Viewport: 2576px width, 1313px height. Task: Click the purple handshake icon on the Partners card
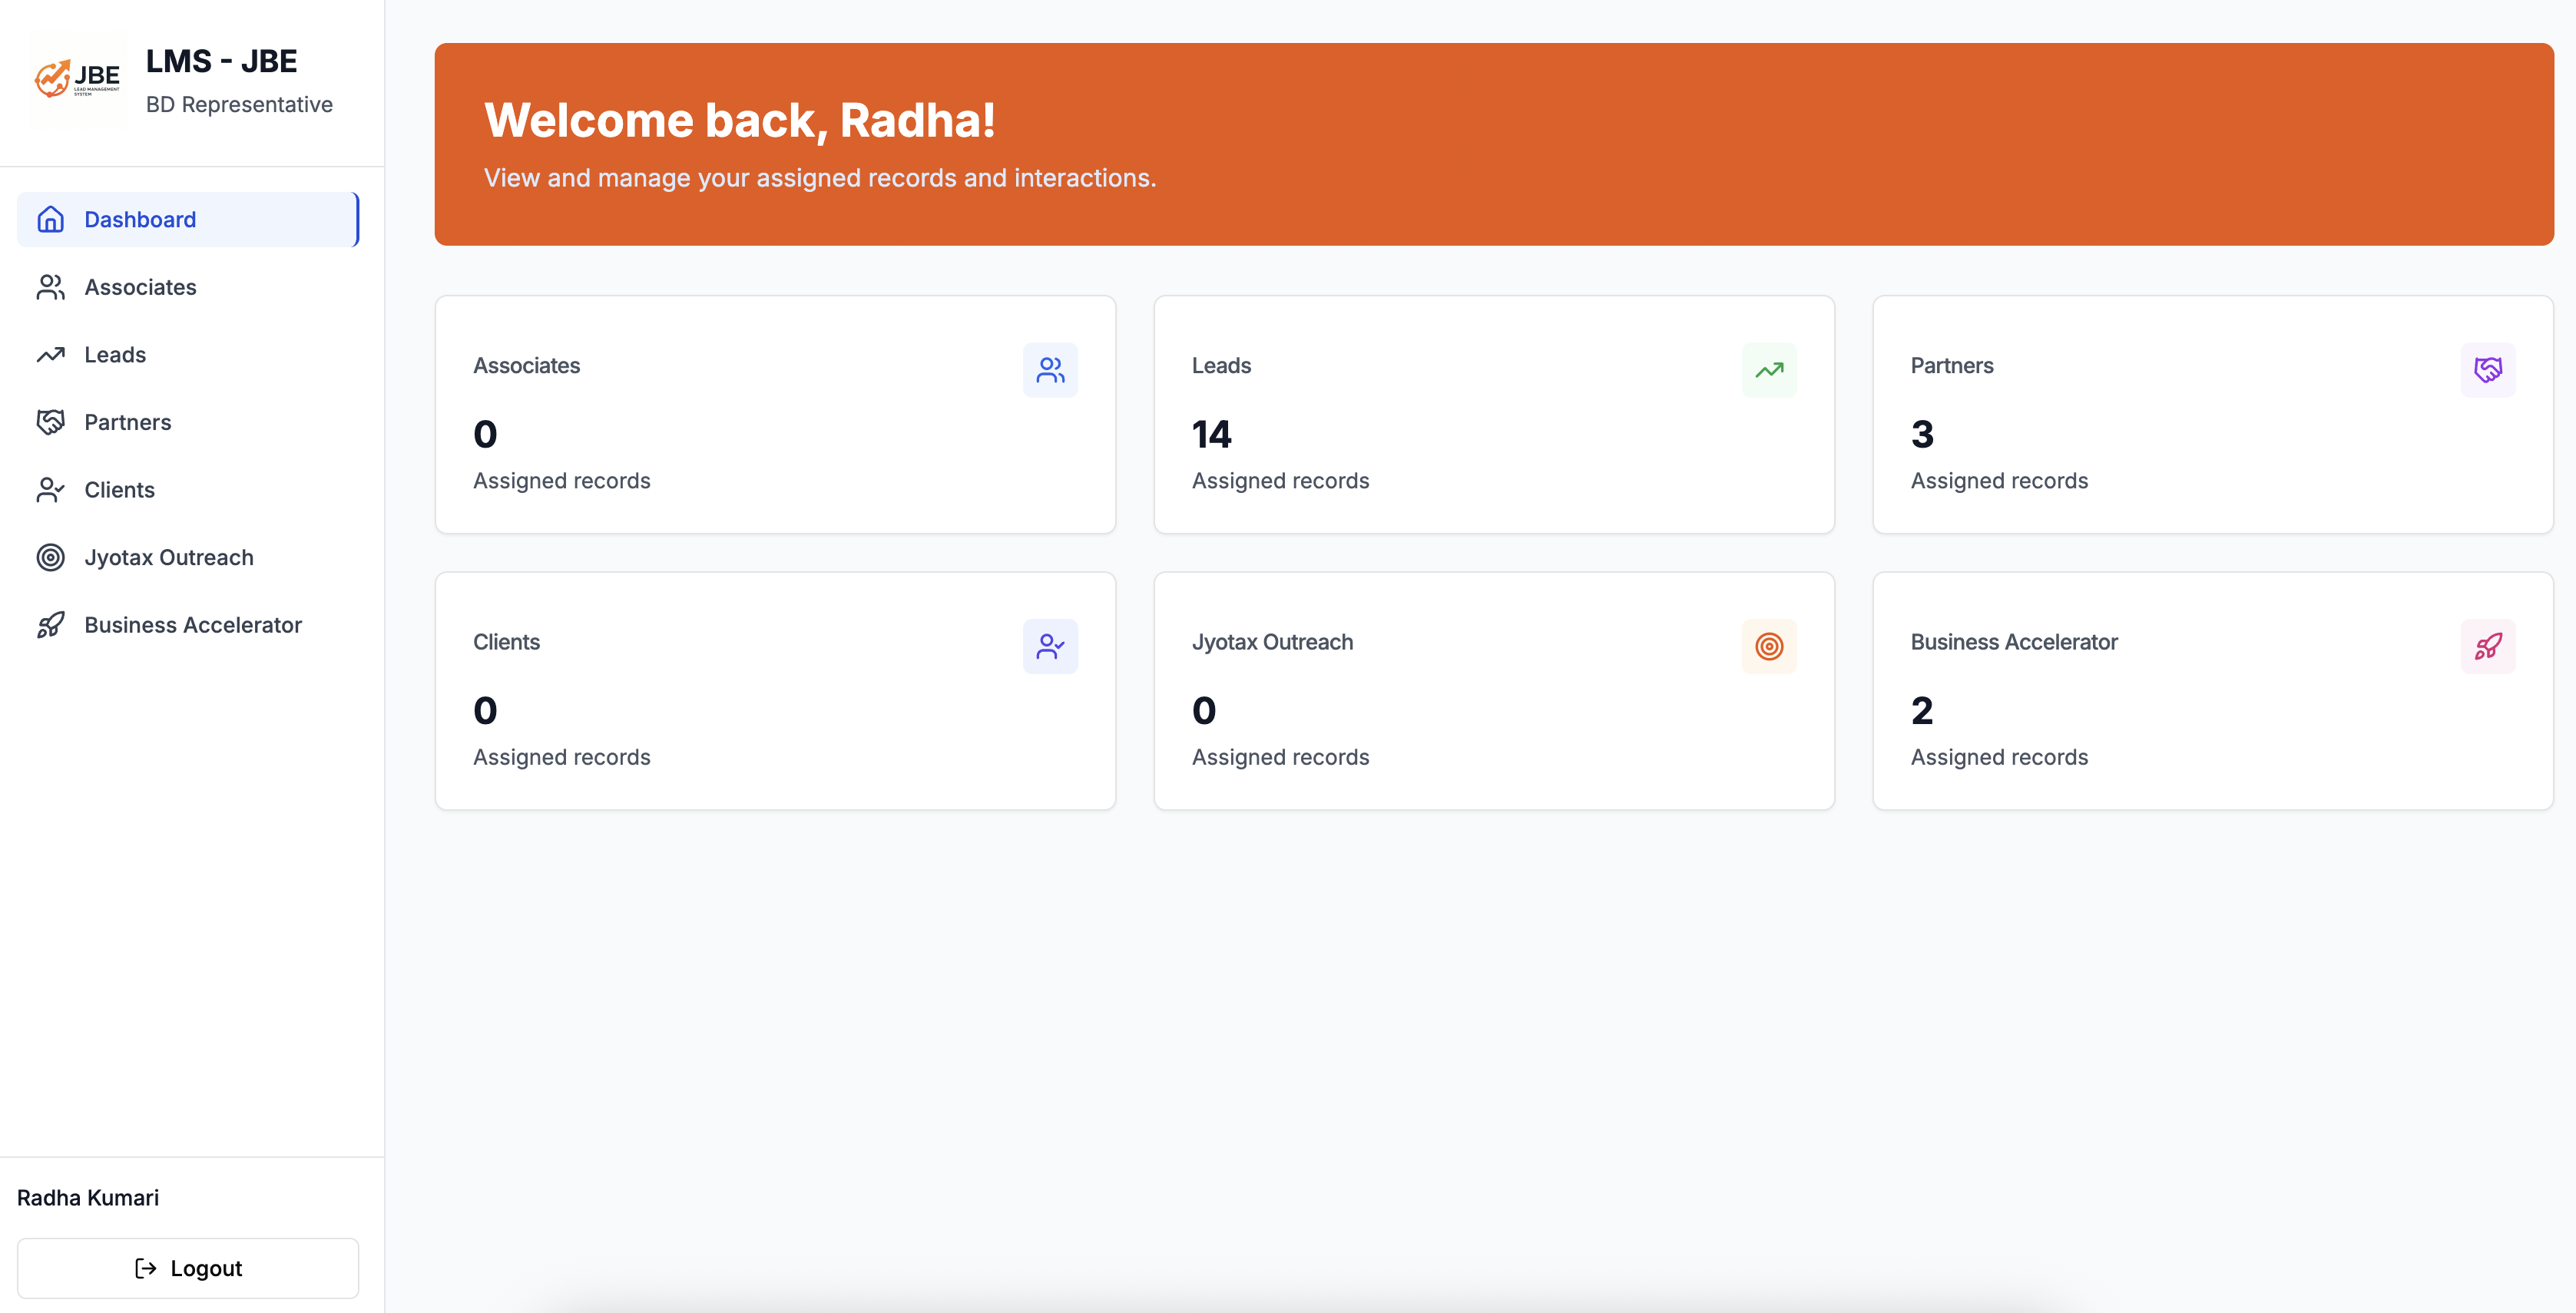[2488, 370]
